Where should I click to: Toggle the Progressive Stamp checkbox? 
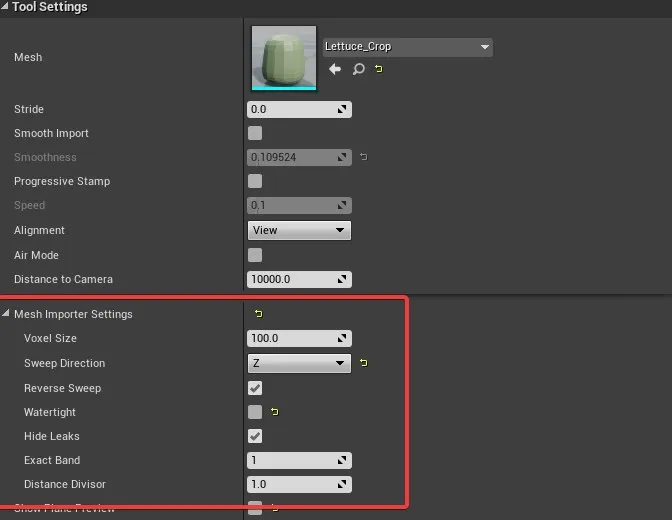[x=255, y=181]
